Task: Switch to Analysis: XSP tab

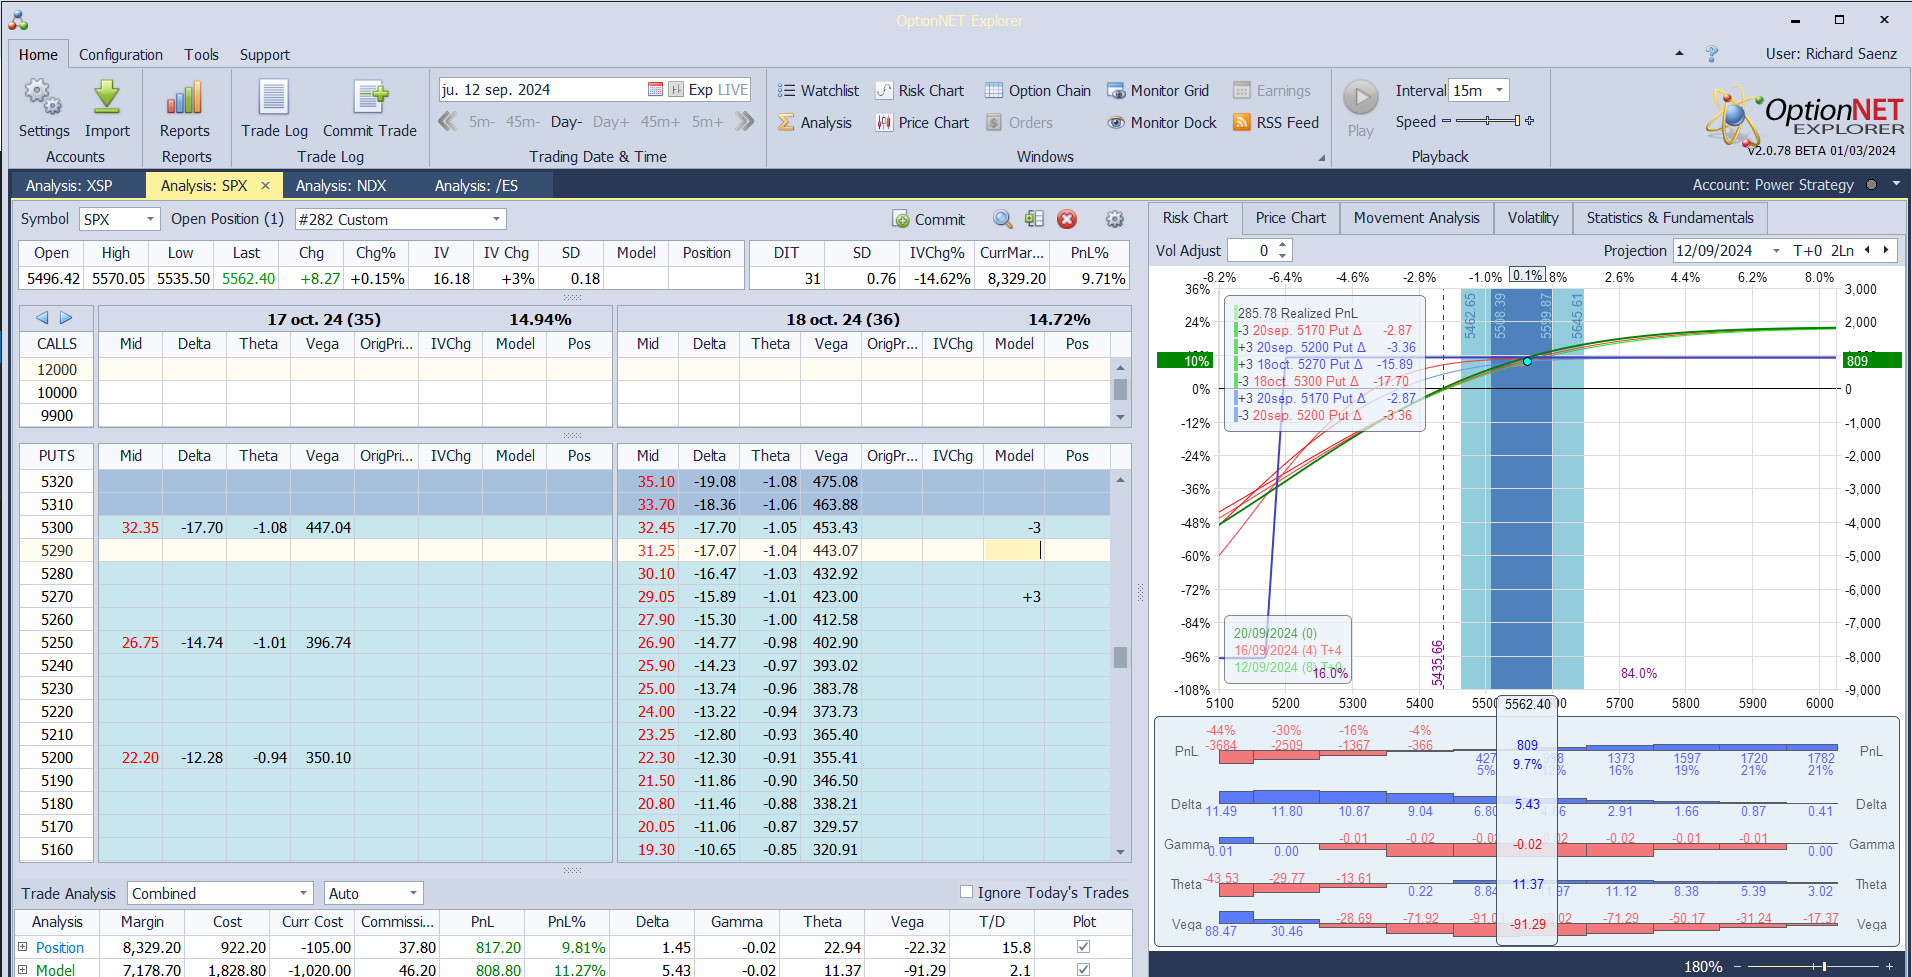Action: [x=69, y=186]
